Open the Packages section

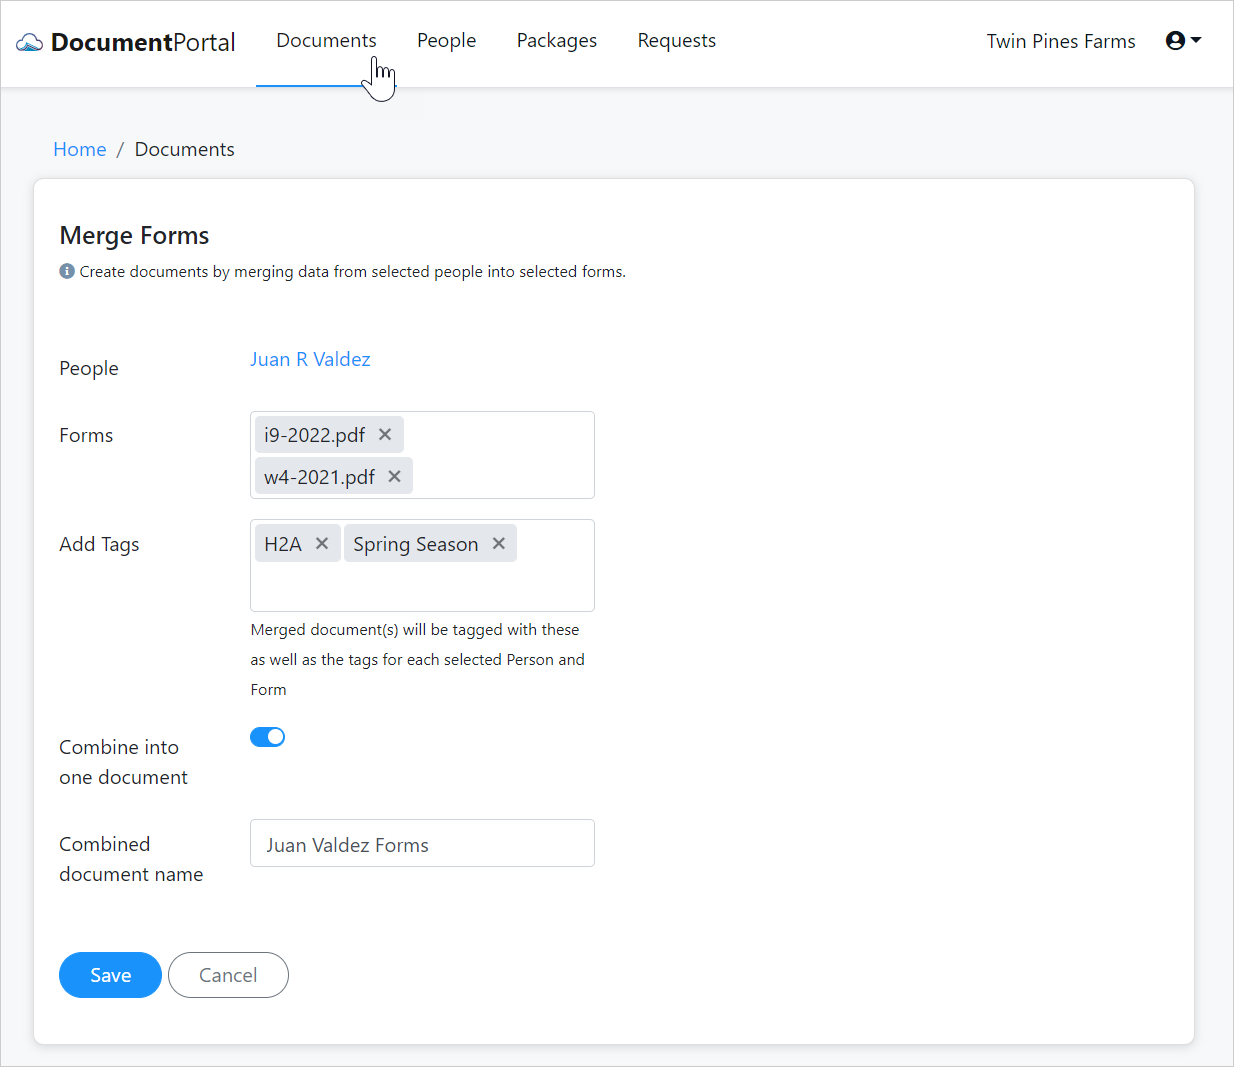(x=556, y=40)
